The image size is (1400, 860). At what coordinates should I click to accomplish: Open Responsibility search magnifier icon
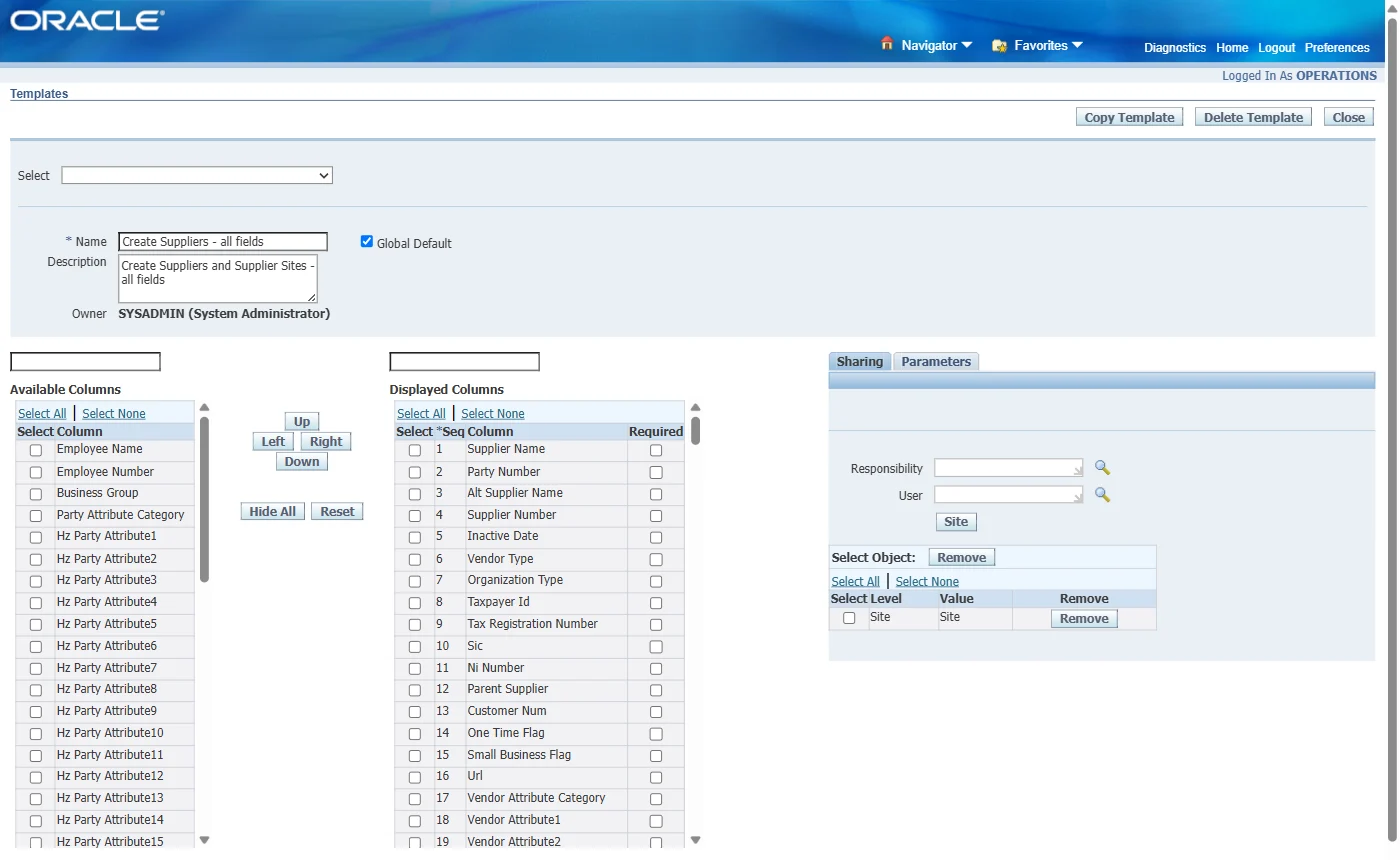pyautogui.click(x=1102, y=467)
